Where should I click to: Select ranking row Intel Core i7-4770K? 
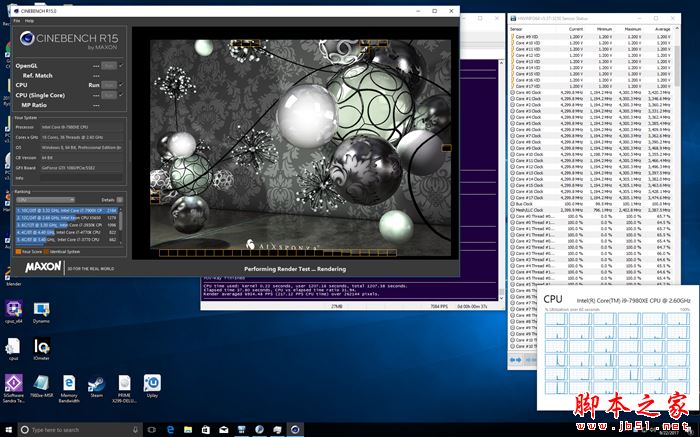[x=67, y=232]
